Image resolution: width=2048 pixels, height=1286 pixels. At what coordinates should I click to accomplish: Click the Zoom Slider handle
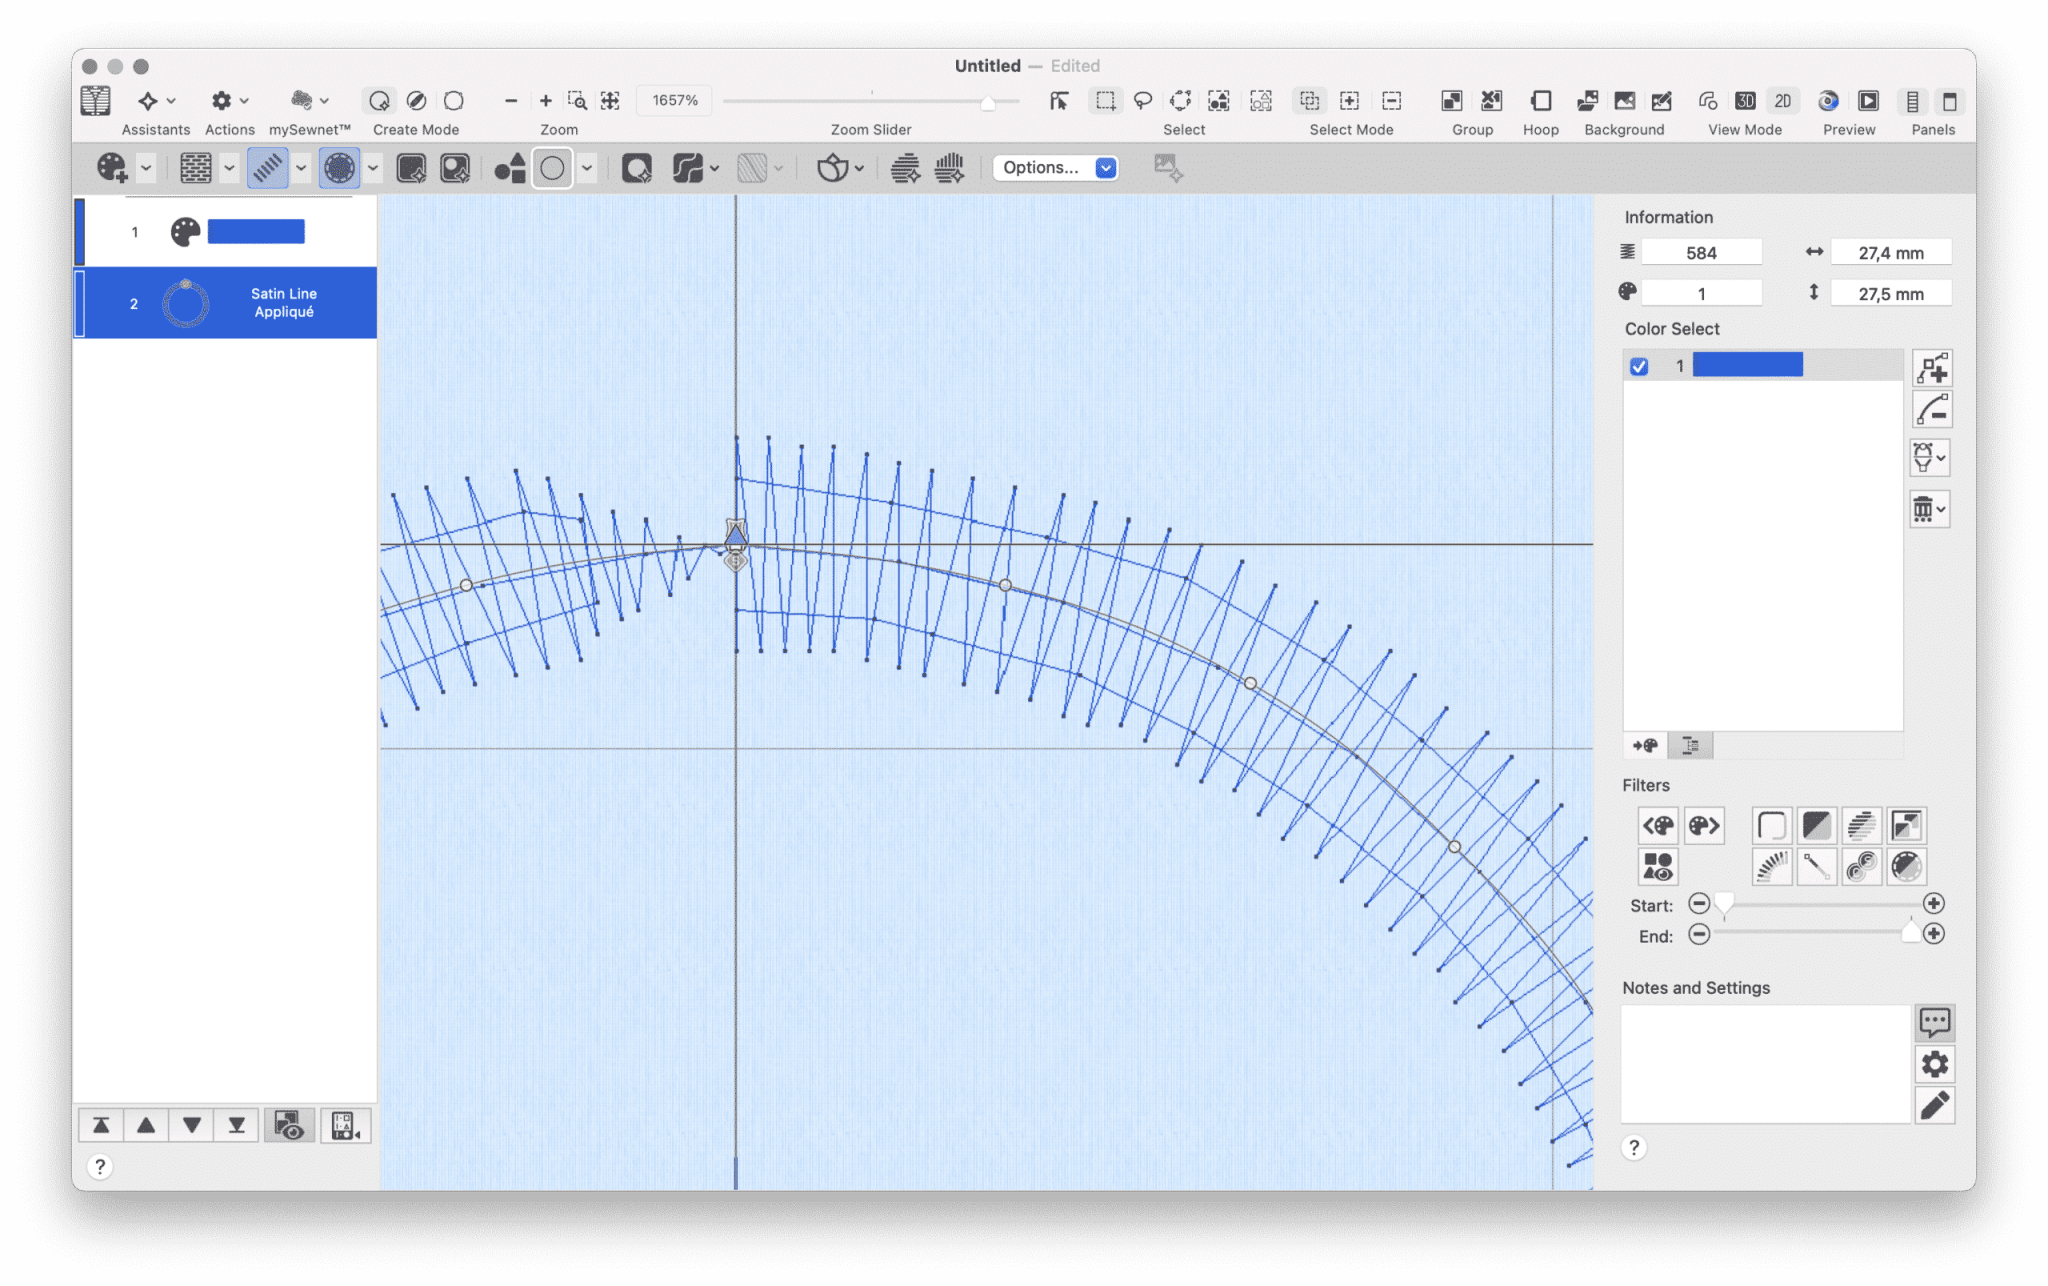click(987, 102)
